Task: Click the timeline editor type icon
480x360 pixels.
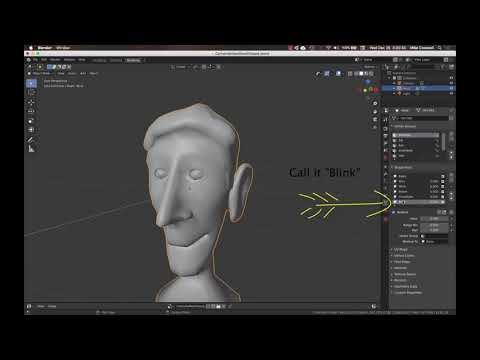Action: pyautogui.click(x=29, y=306)
